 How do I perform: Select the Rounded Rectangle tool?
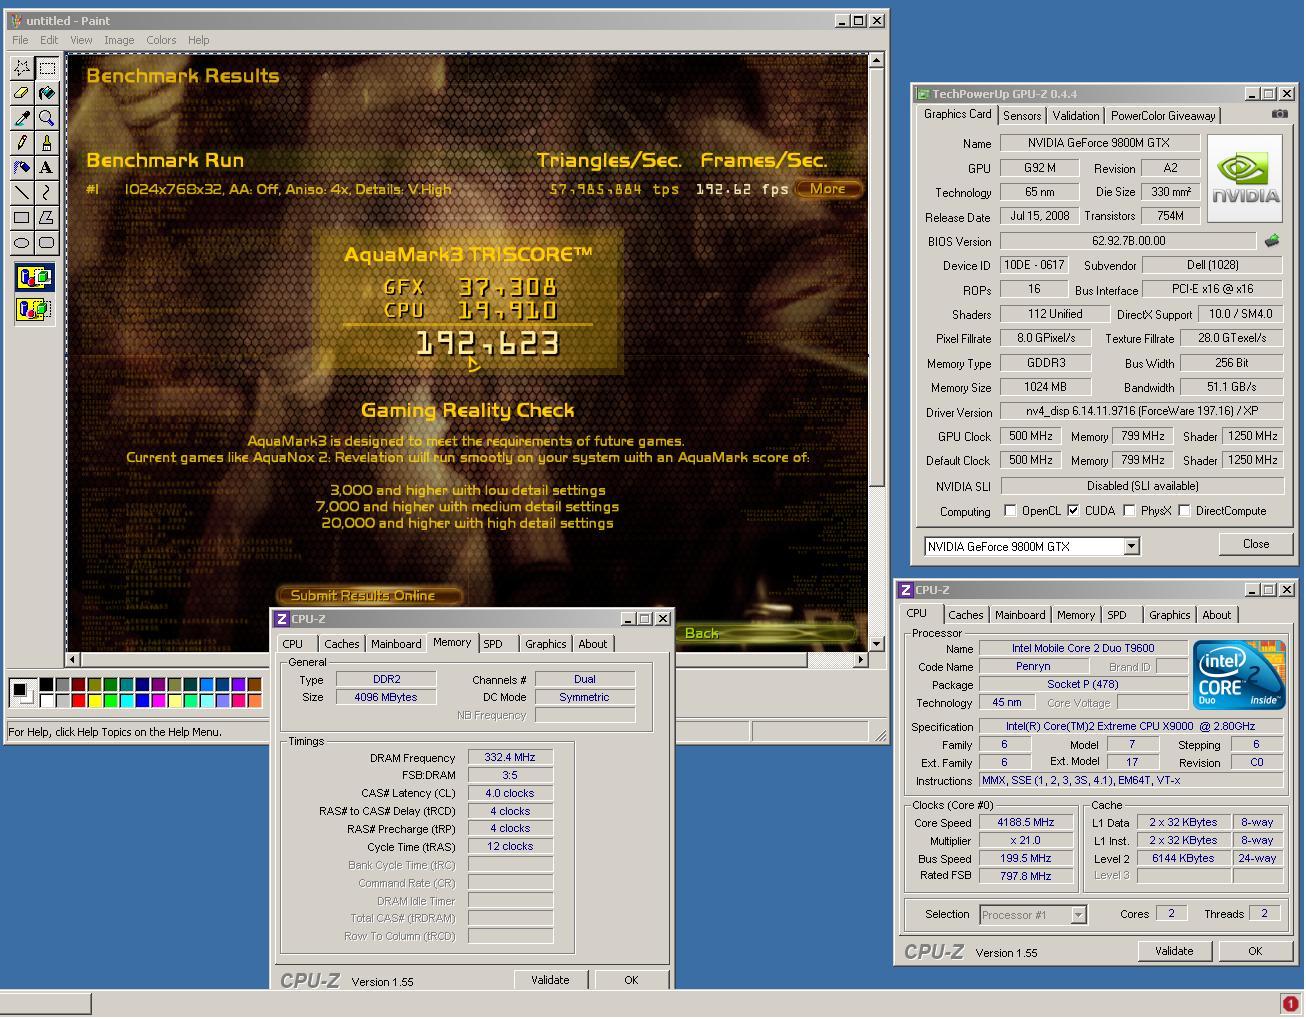point(46,242)
